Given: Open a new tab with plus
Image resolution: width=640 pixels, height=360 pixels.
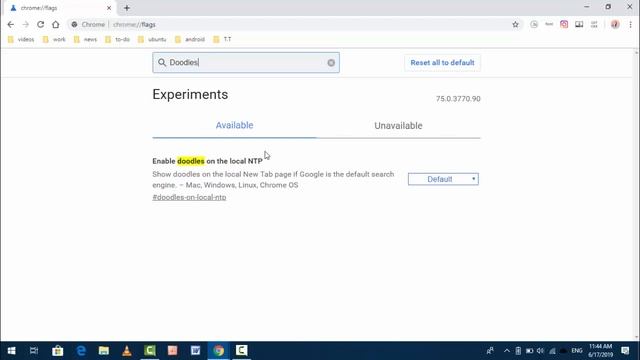Looking at the screenshot, I should click(x=127, y=8).
